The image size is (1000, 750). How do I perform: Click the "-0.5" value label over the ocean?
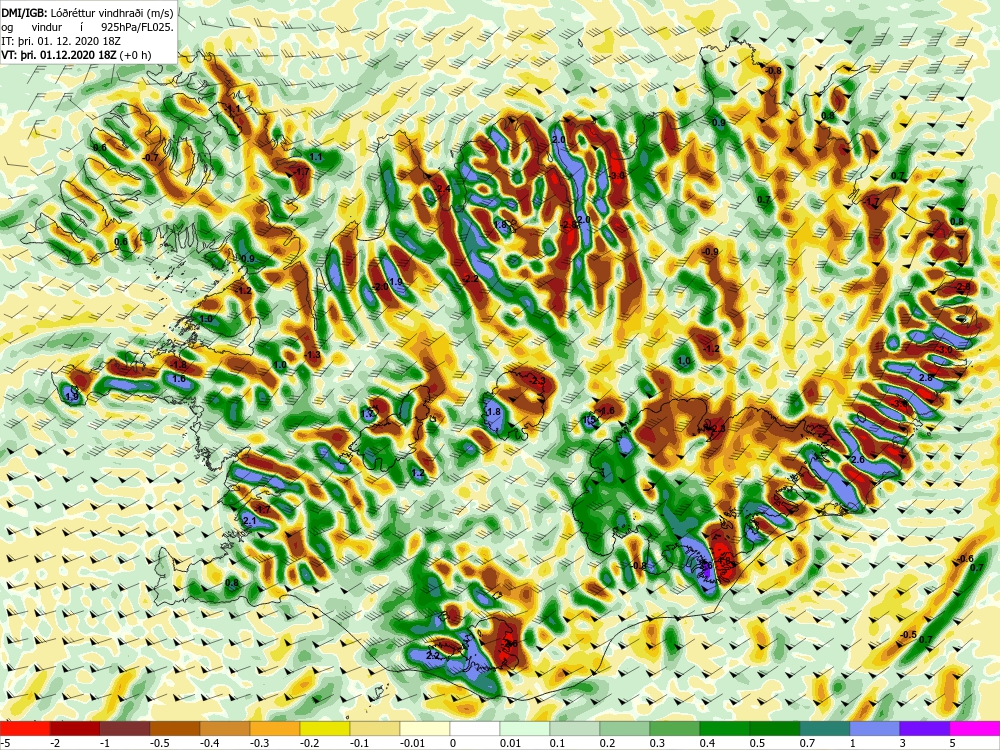pyautogui.click(x=908, y=635)
